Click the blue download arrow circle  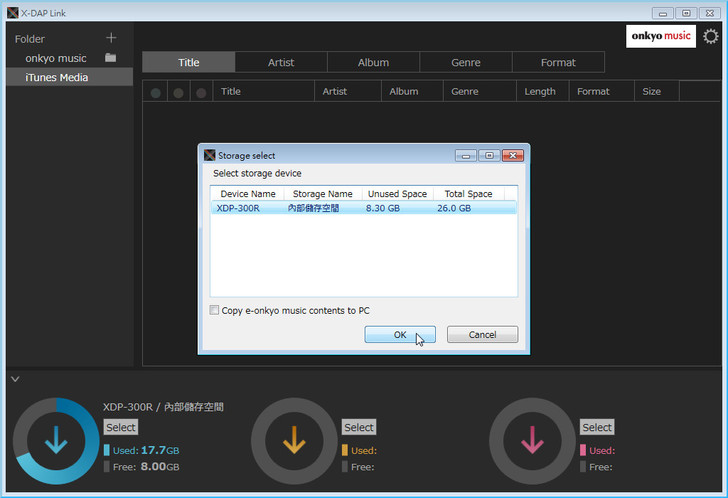56,440
